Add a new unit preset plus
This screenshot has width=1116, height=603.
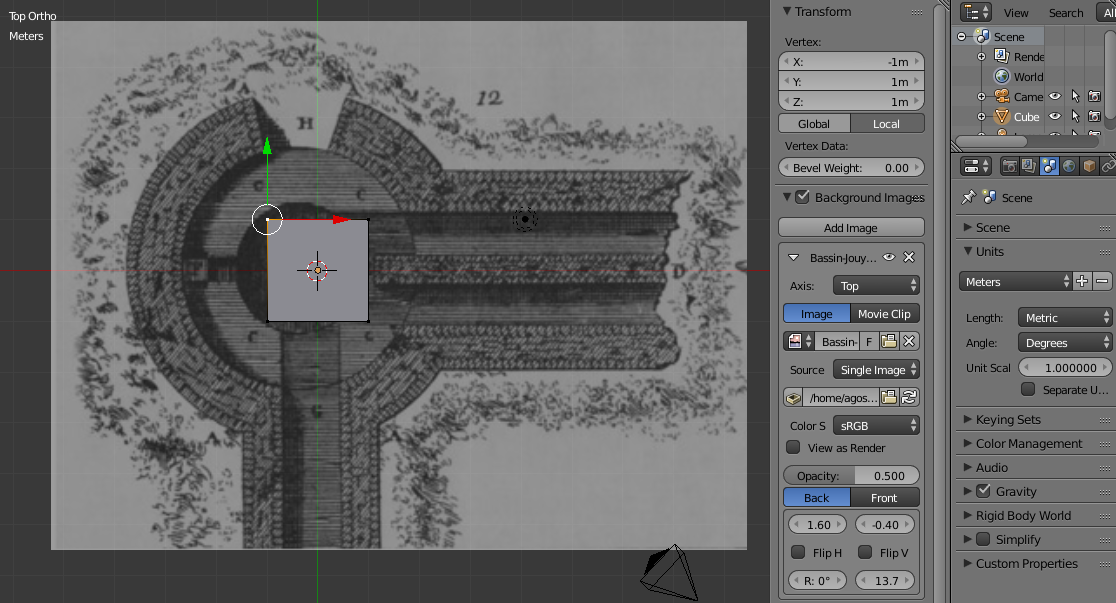tap(1082, 281)
